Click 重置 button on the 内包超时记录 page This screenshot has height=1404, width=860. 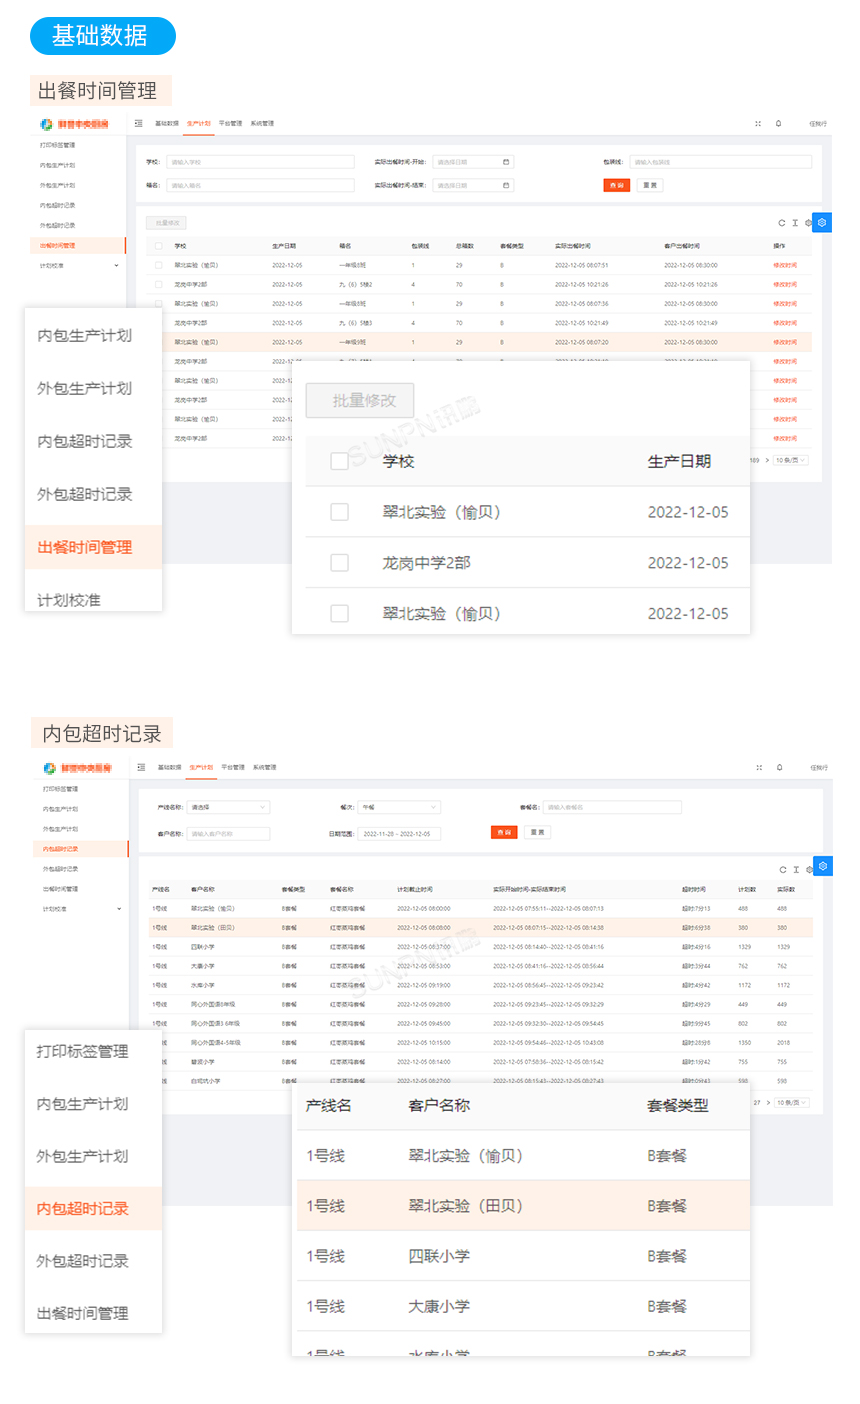coord(538,832)
